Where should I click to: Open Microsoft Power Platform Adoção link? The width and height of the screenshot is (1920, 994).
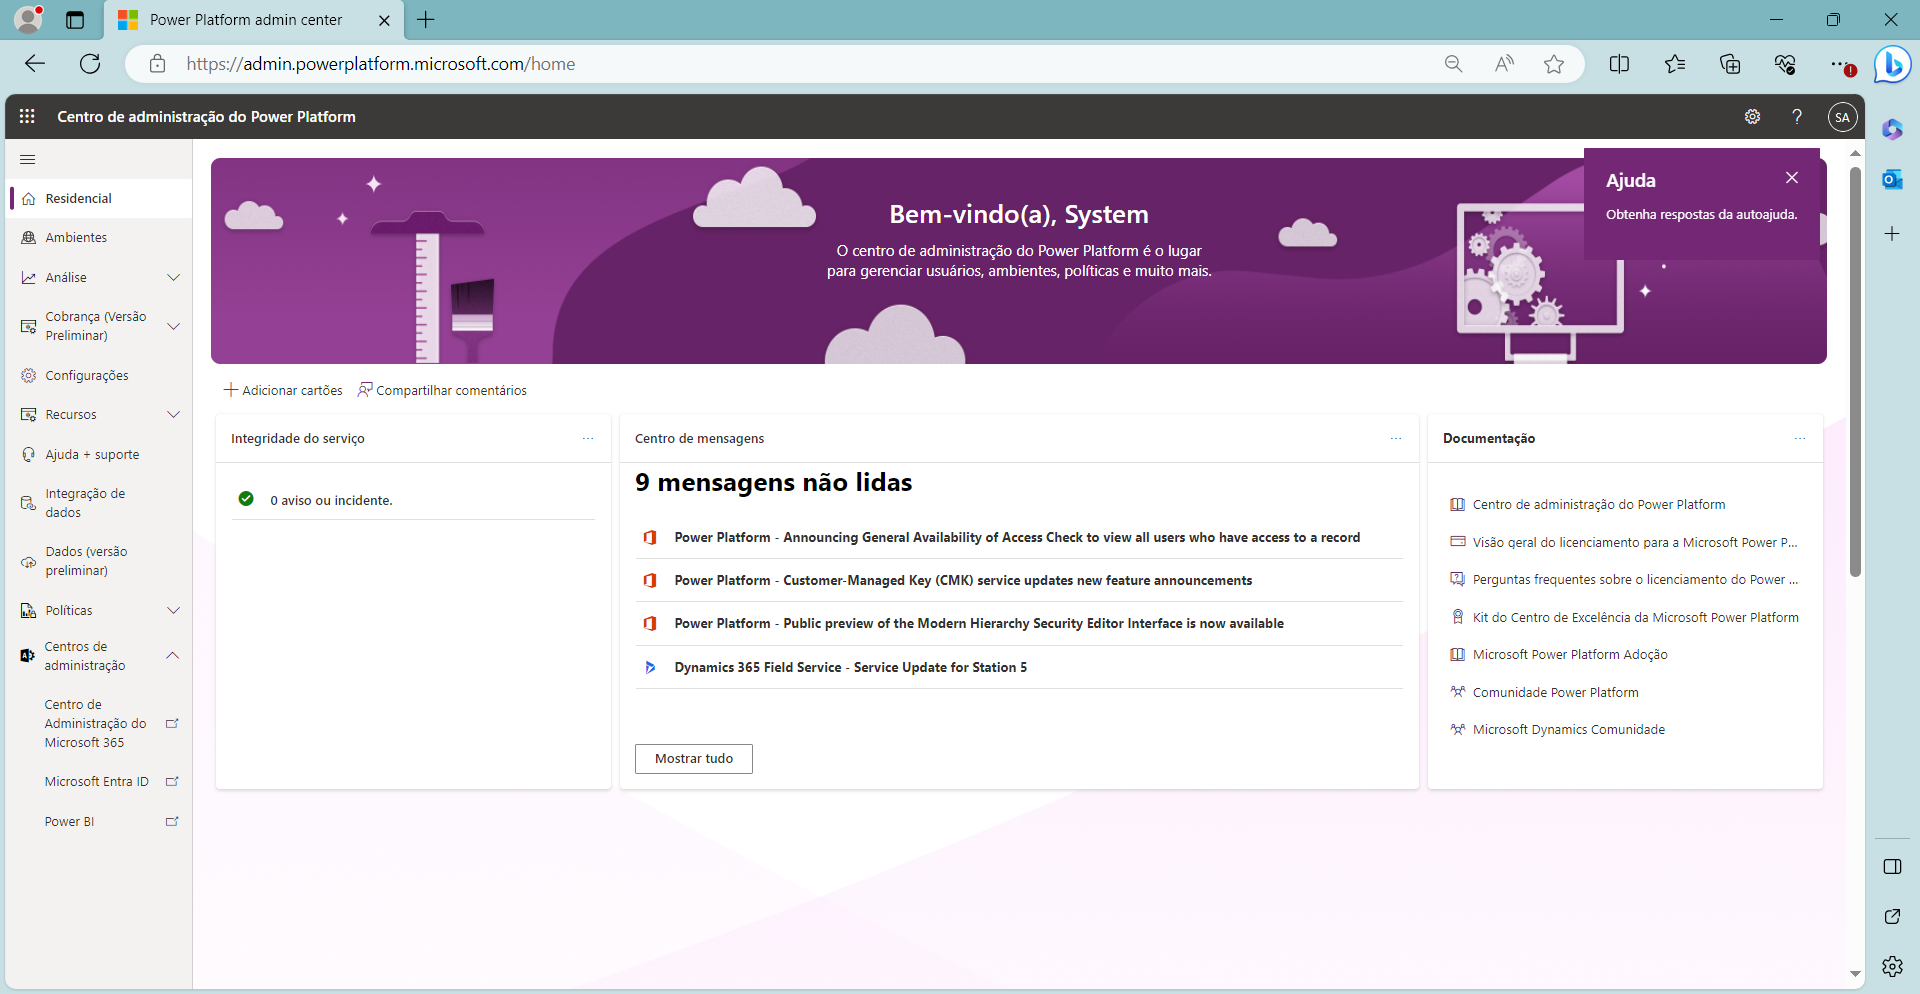tap(1570, 655)
